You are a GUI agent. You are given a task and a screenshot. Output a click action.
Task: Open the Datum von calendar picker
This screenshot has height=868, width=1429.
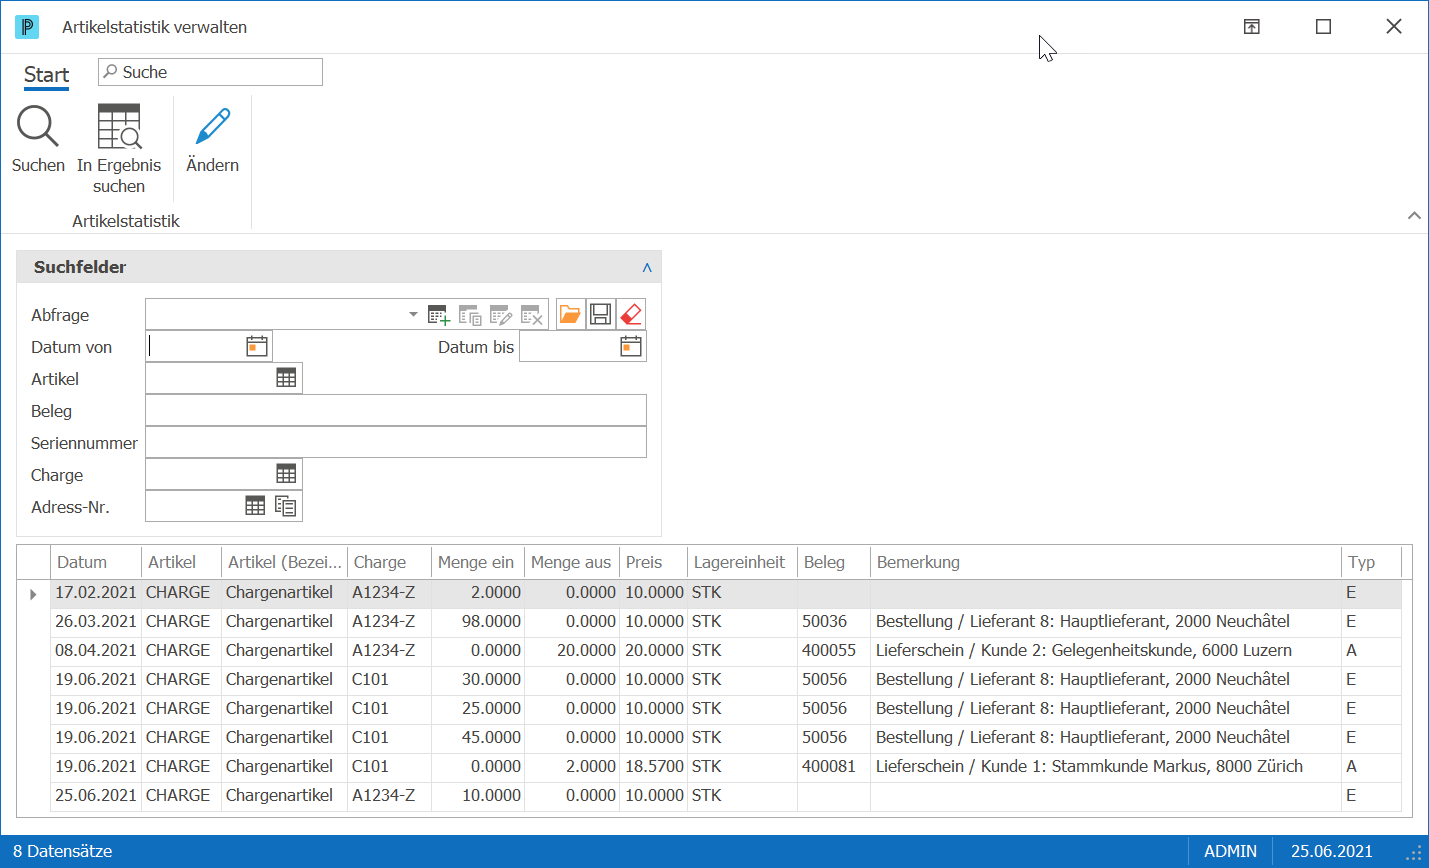257,346
